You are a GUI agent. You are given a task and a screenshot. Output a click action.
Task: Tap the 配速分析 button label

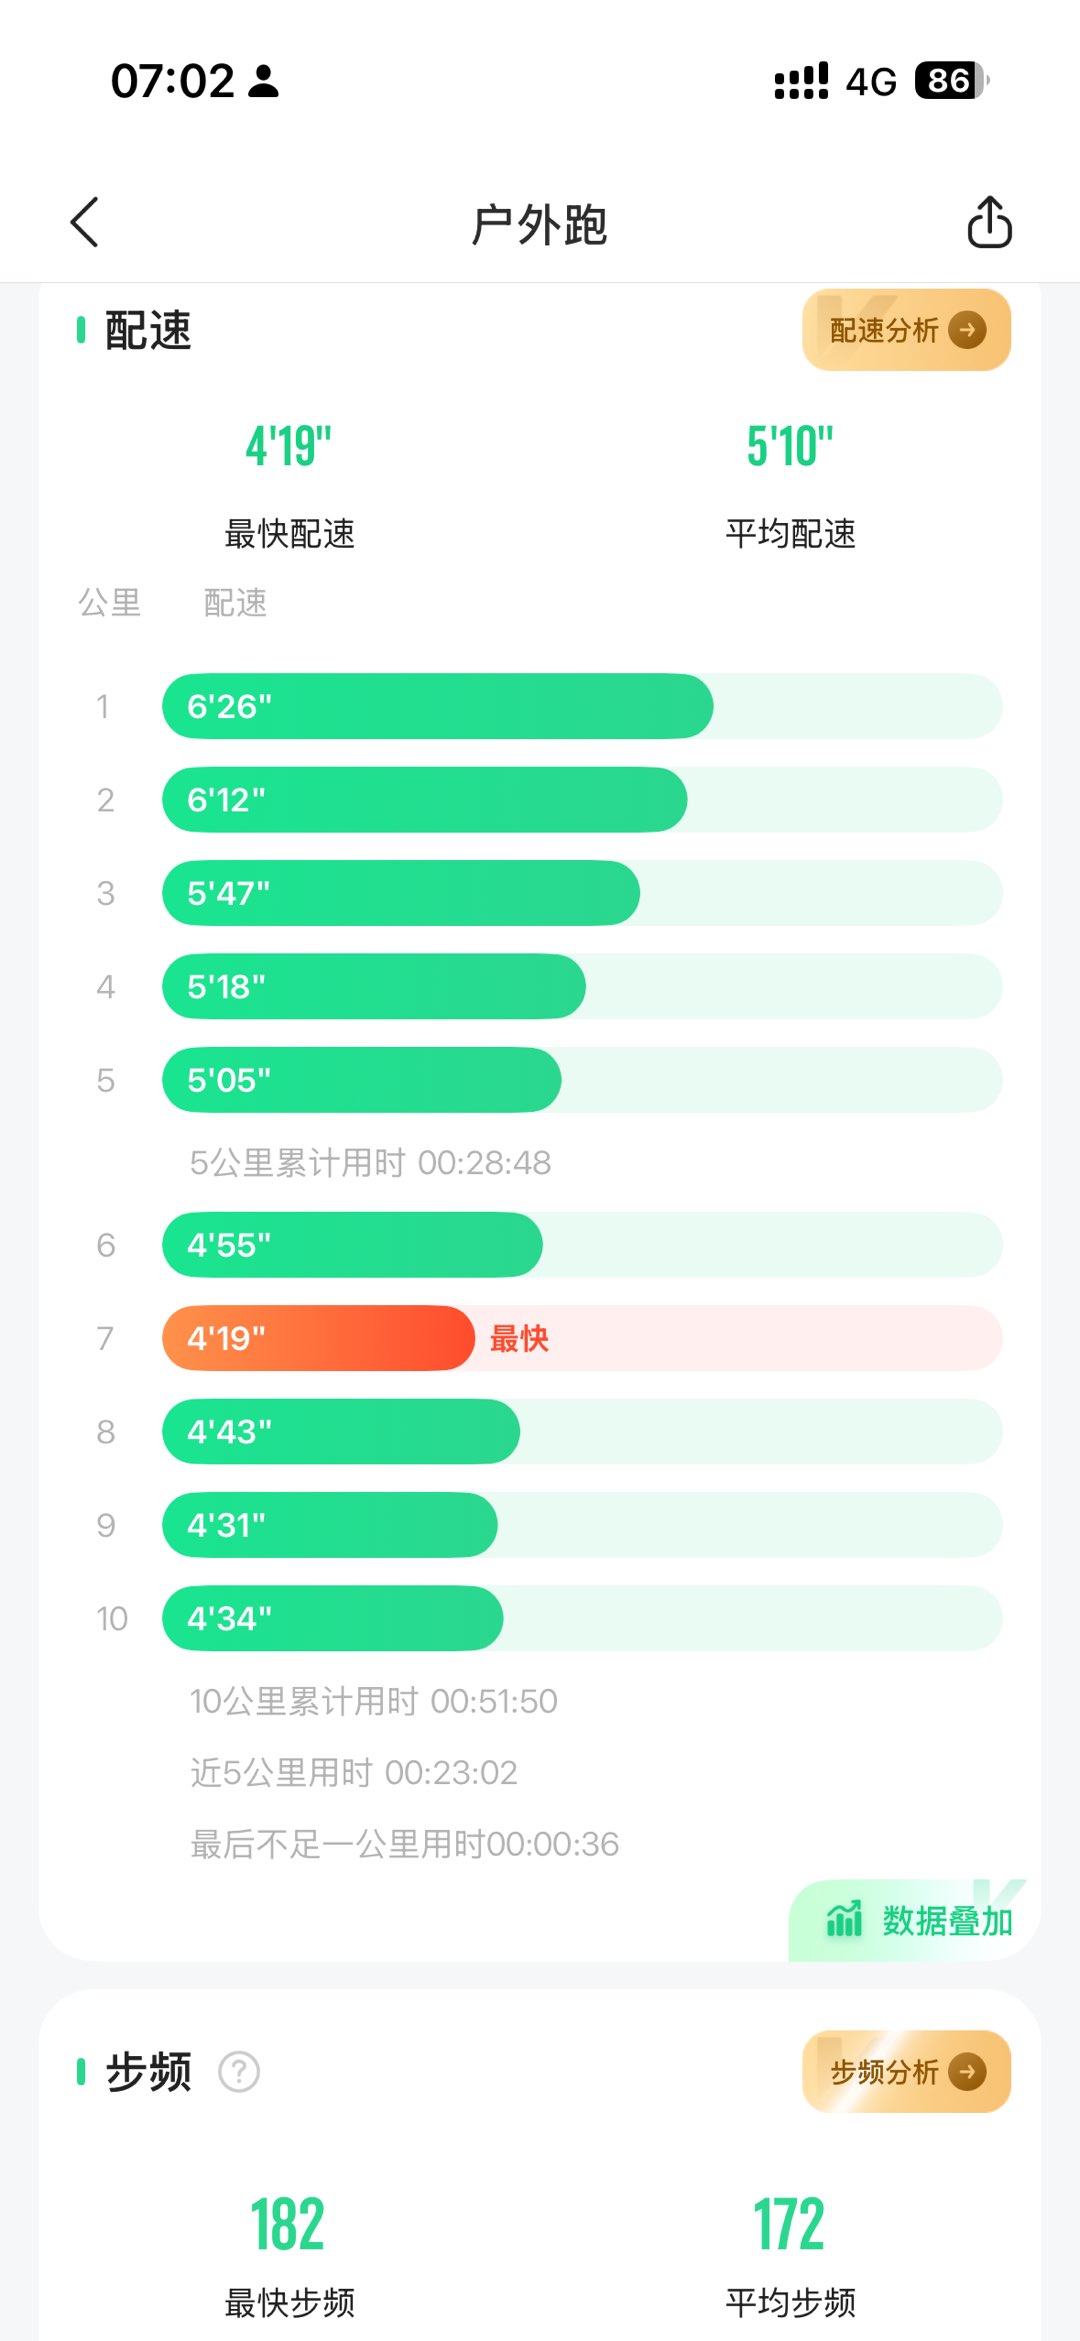(884, 330)
